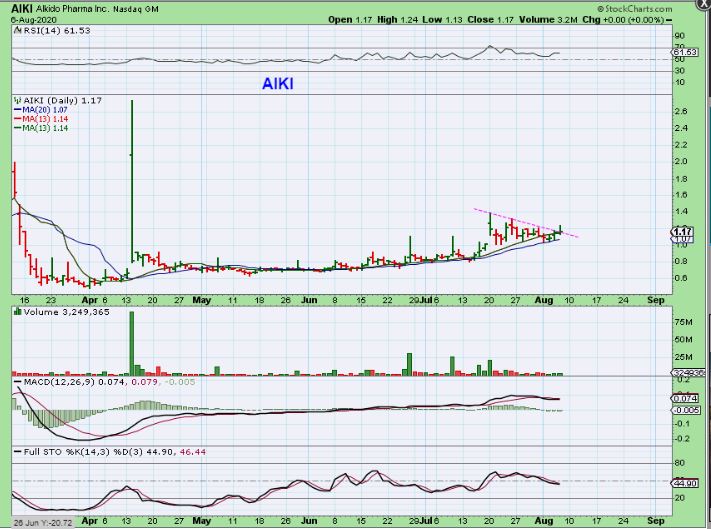The height and width of the screenshot is (529, 711).
Task: Click the MACD(12,26,9) indicator label
Action: click(59, 382)
